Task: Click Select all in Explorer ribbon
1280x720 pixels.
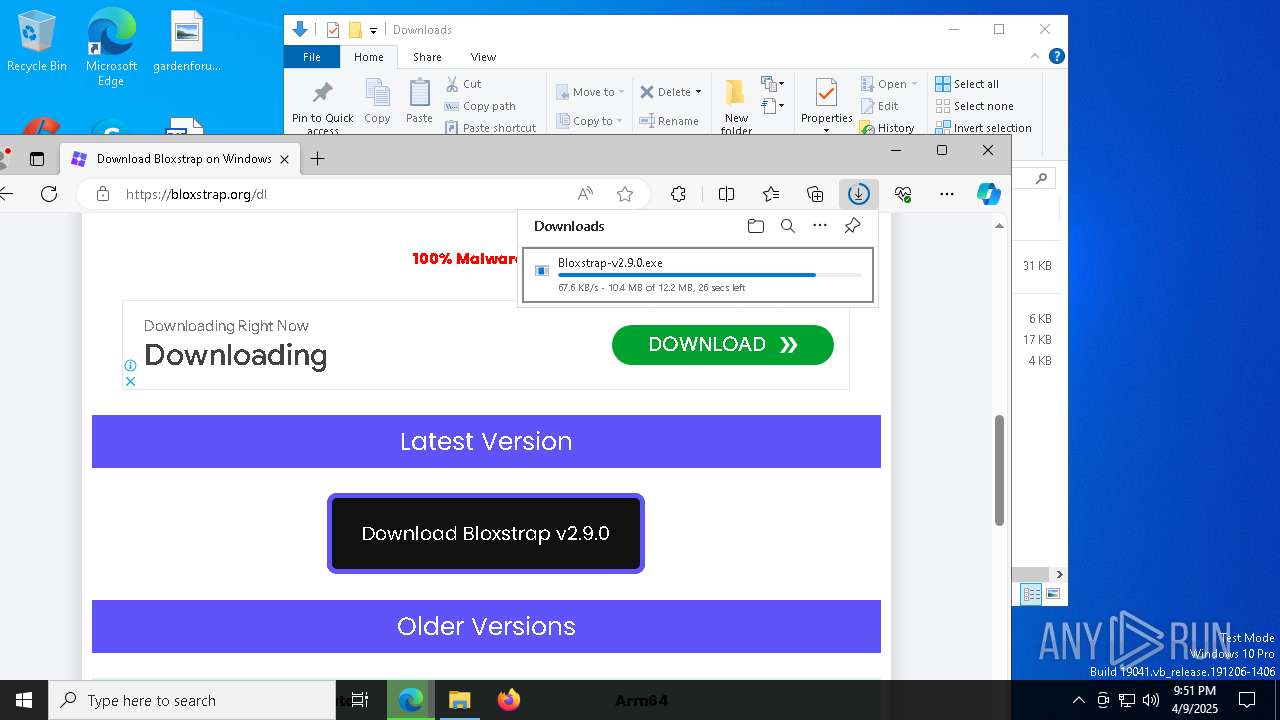Action: point(967,84)
